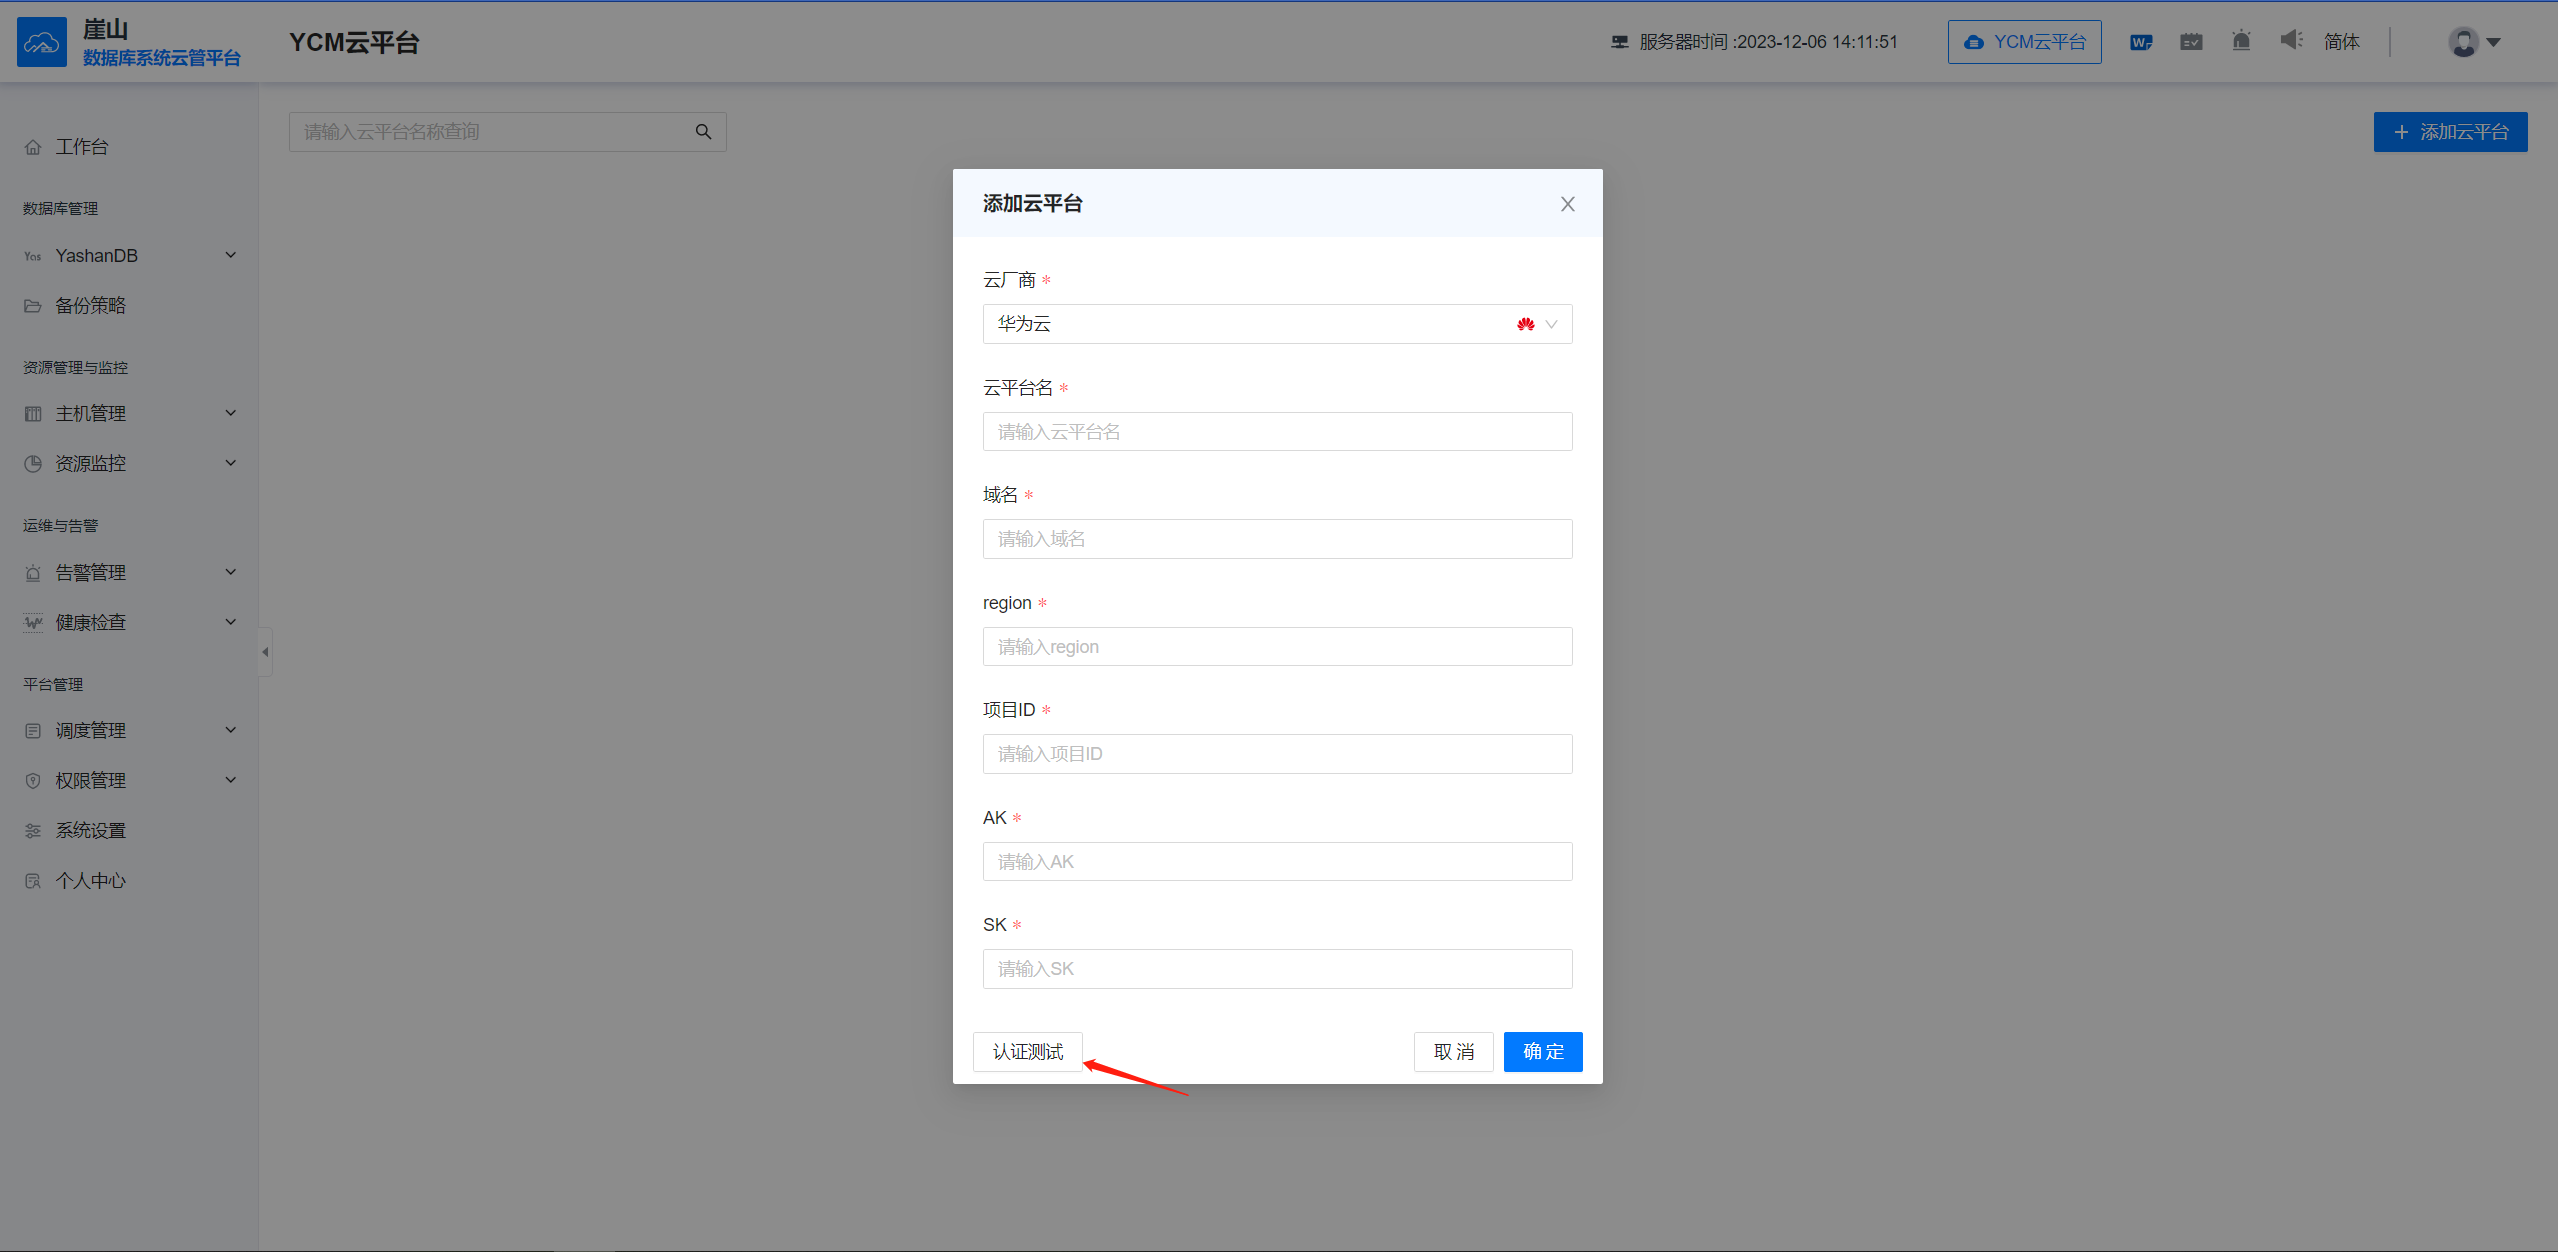The image size is (2558, 1252).
Task: Click the alarm bell icon in header
Action: tap(2241, 41)
